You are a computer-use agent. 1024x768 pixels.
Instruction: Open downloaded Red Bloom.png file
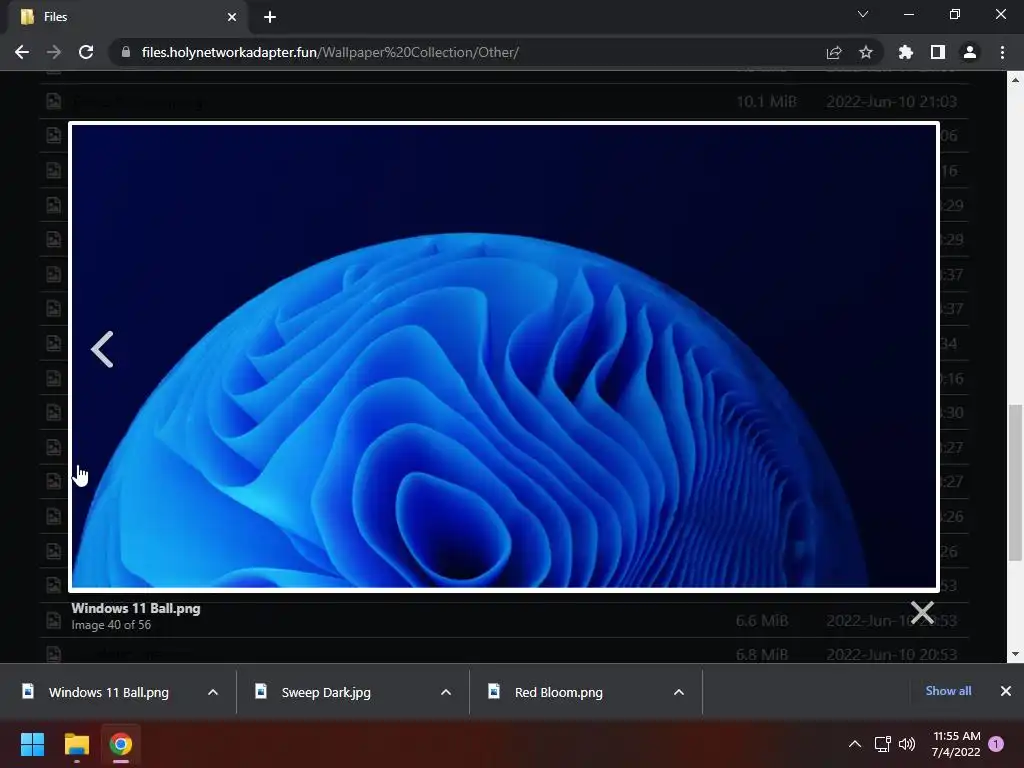pyautogui.click(x=558, y=692)
